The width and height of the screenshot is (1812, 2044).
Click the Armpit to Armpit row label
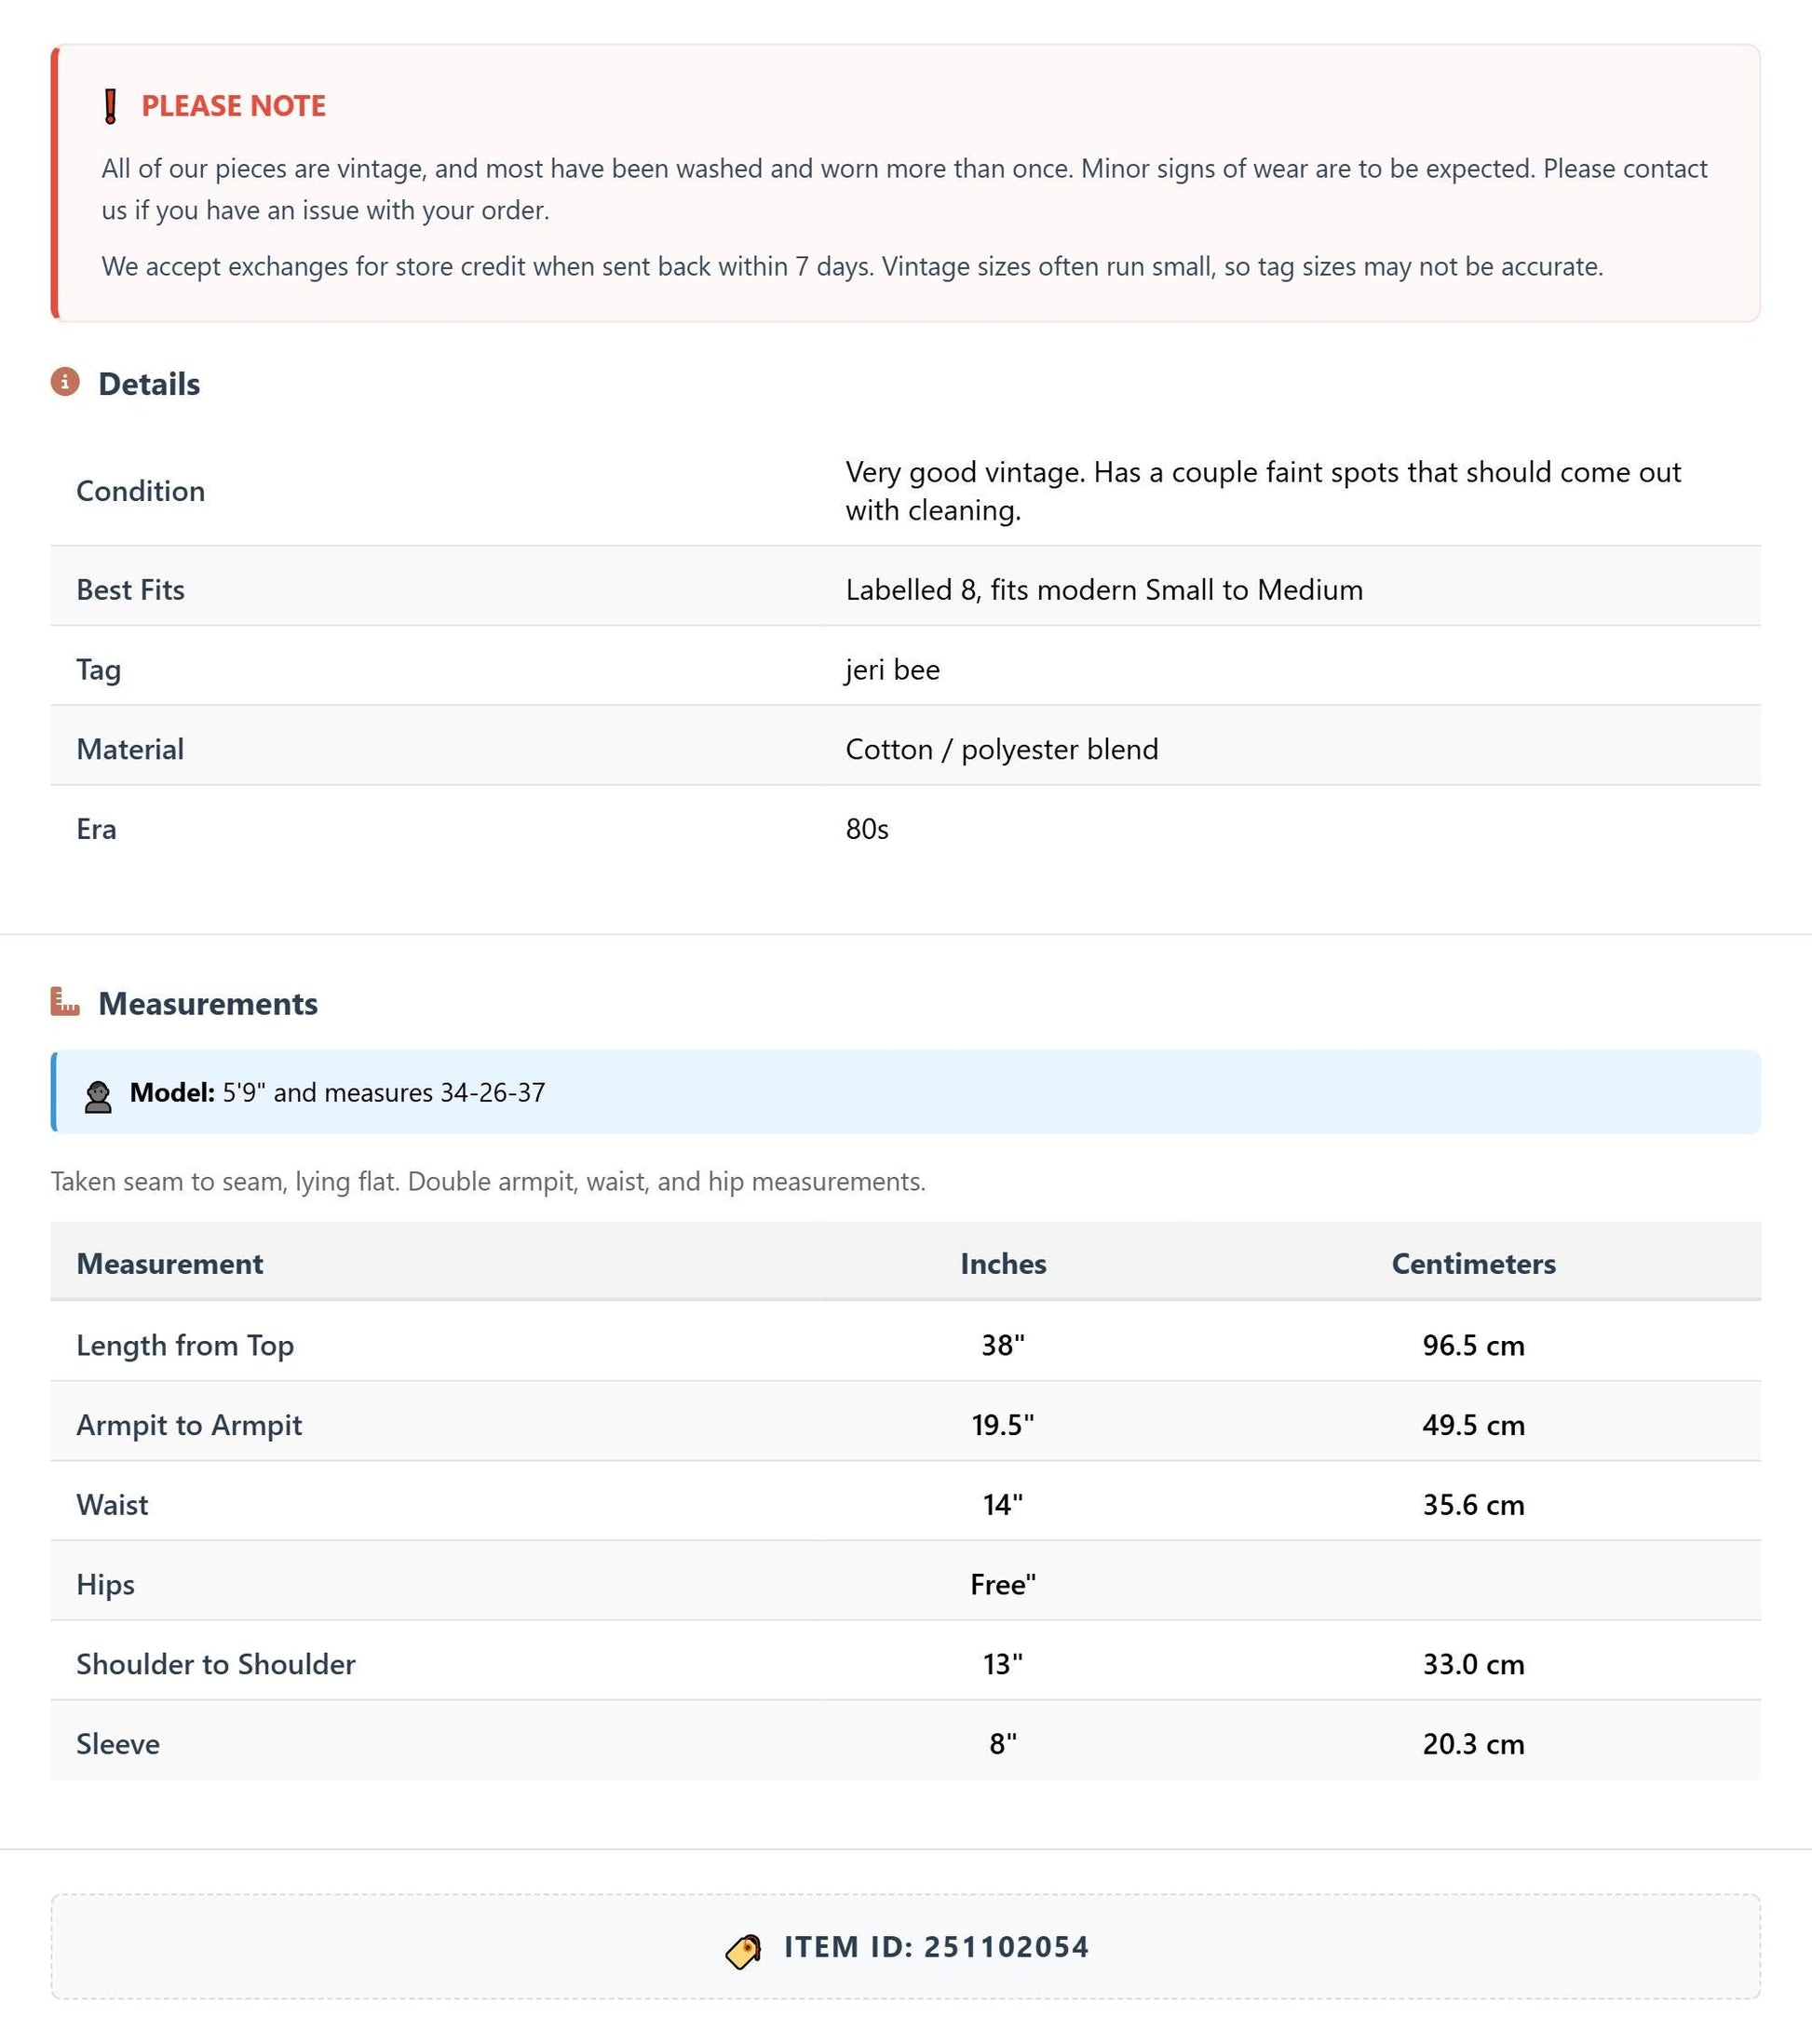coord(189,1425)
